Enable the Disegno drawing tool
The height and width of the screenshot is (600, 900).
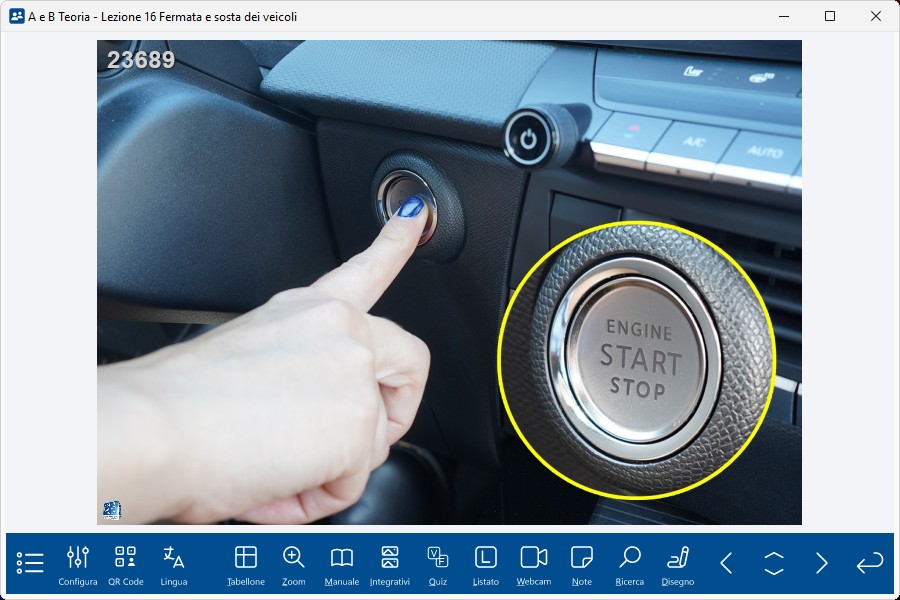pyautogui.click(x=678, y=565)
